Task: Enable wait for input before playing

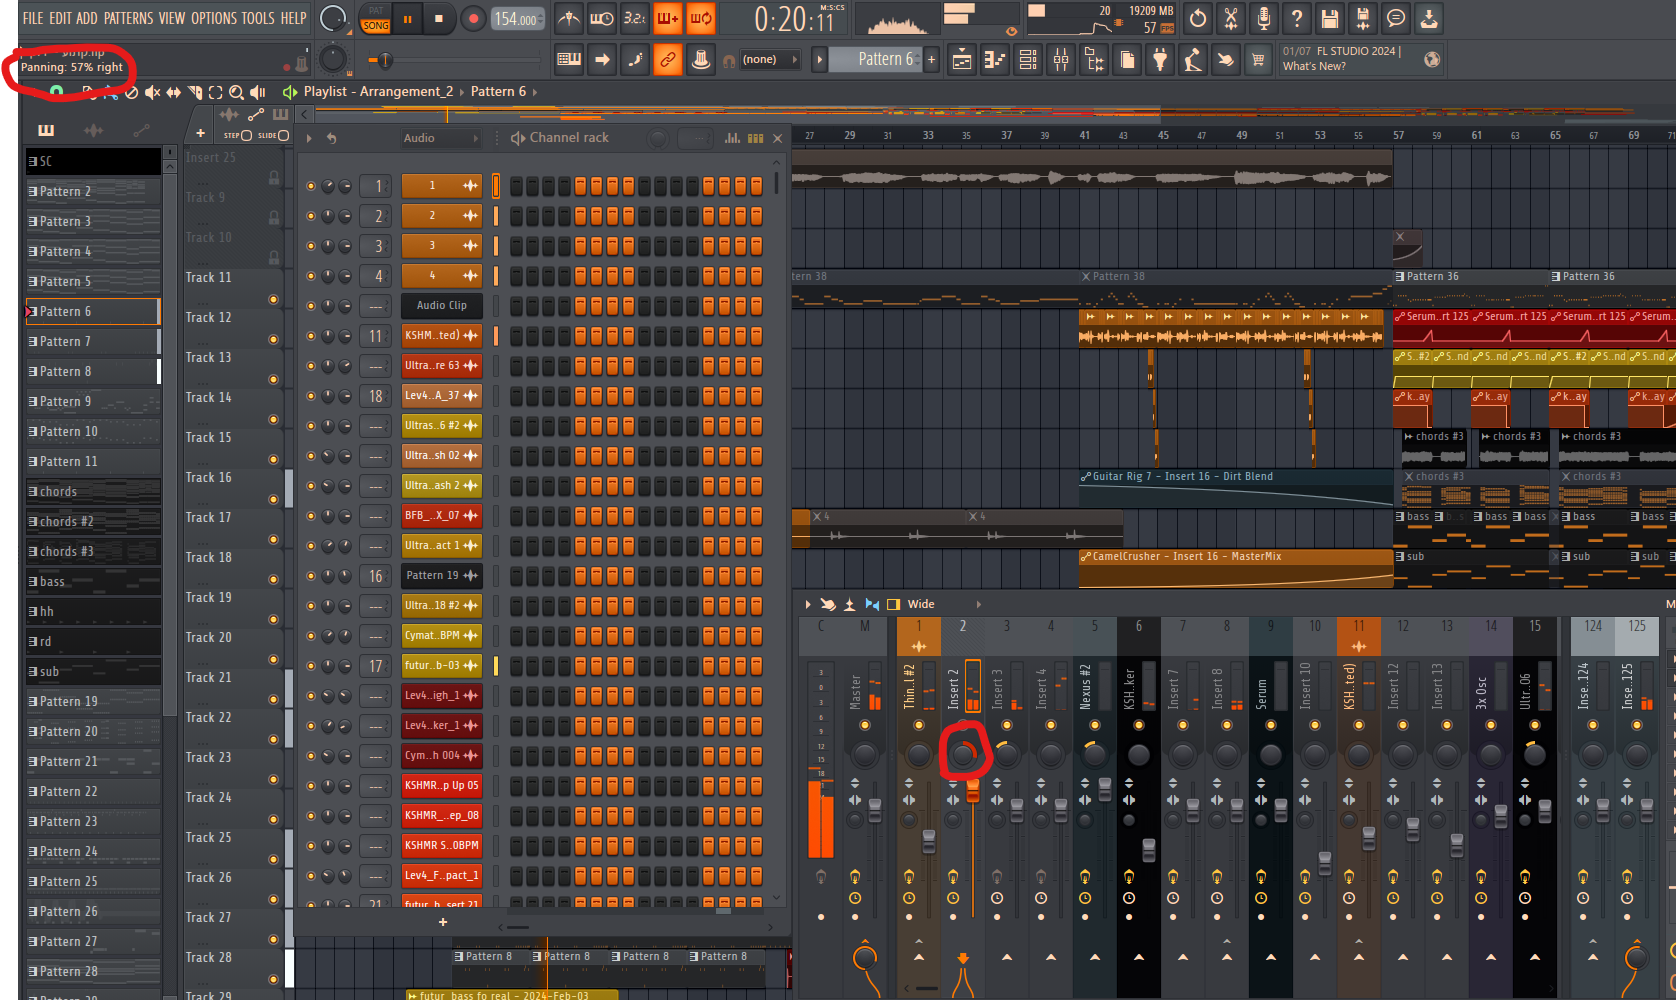Action: 602,18
